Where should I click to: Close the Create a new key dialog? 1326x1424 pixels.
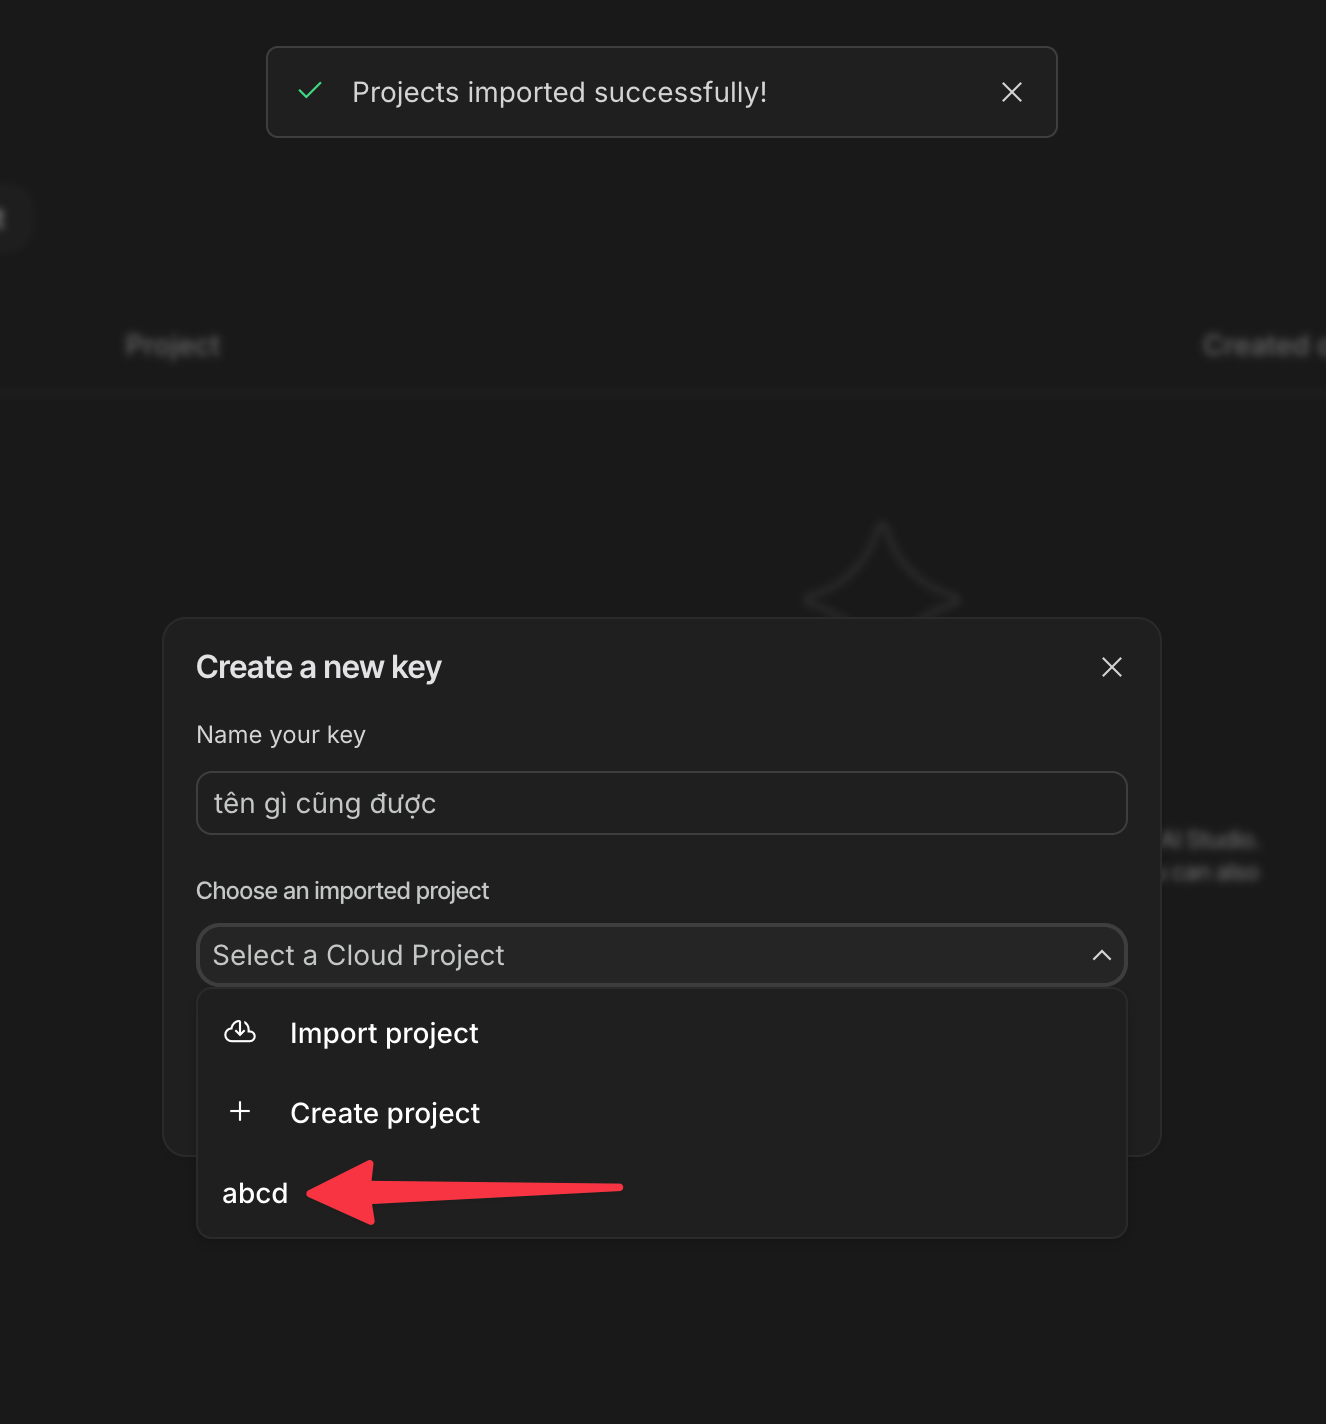pyautogui.click(x=1111, y=667)
